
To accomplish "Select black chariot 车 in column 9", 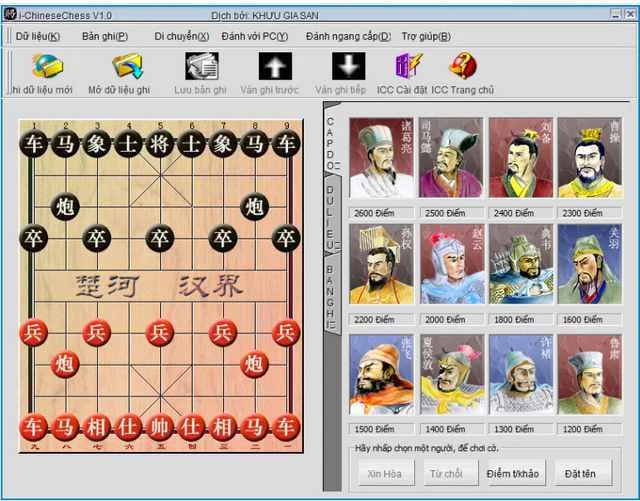I will click(x=286, y=144).
